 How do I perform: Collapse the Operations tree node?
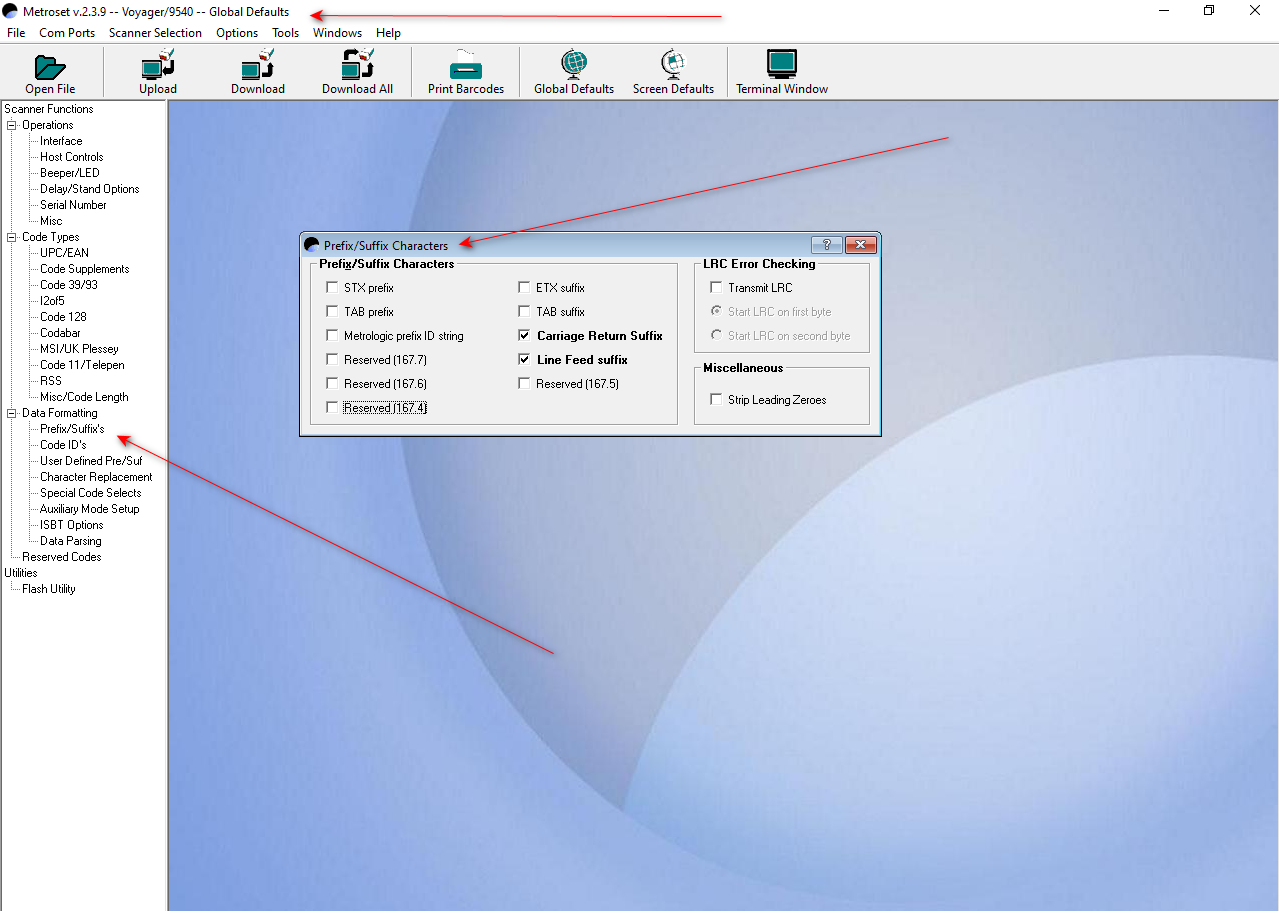(x=12, y=125)
